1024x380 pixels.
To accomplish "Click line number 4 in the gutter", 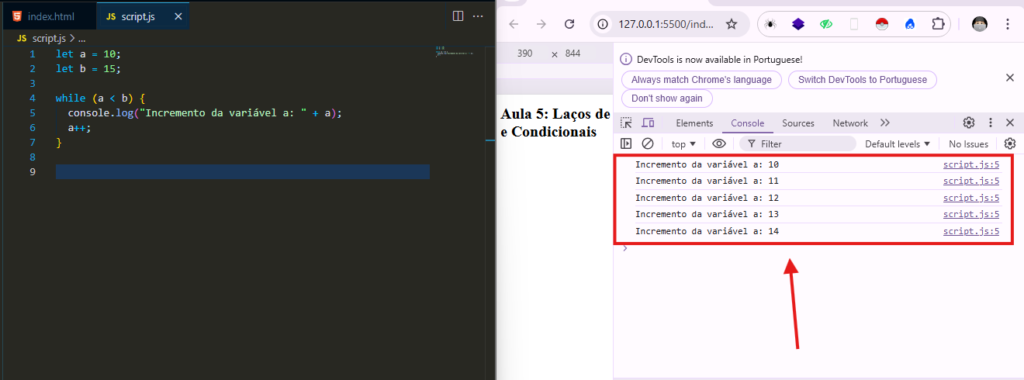I will tap(33, 98).
